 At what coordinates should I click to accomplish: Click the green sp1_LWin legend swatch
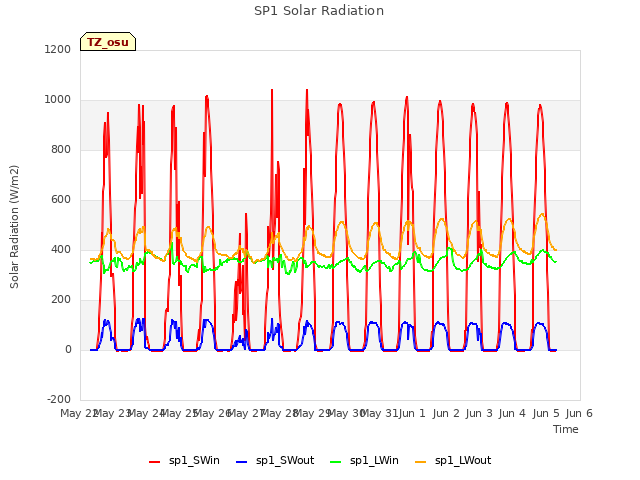click(336, 462)
